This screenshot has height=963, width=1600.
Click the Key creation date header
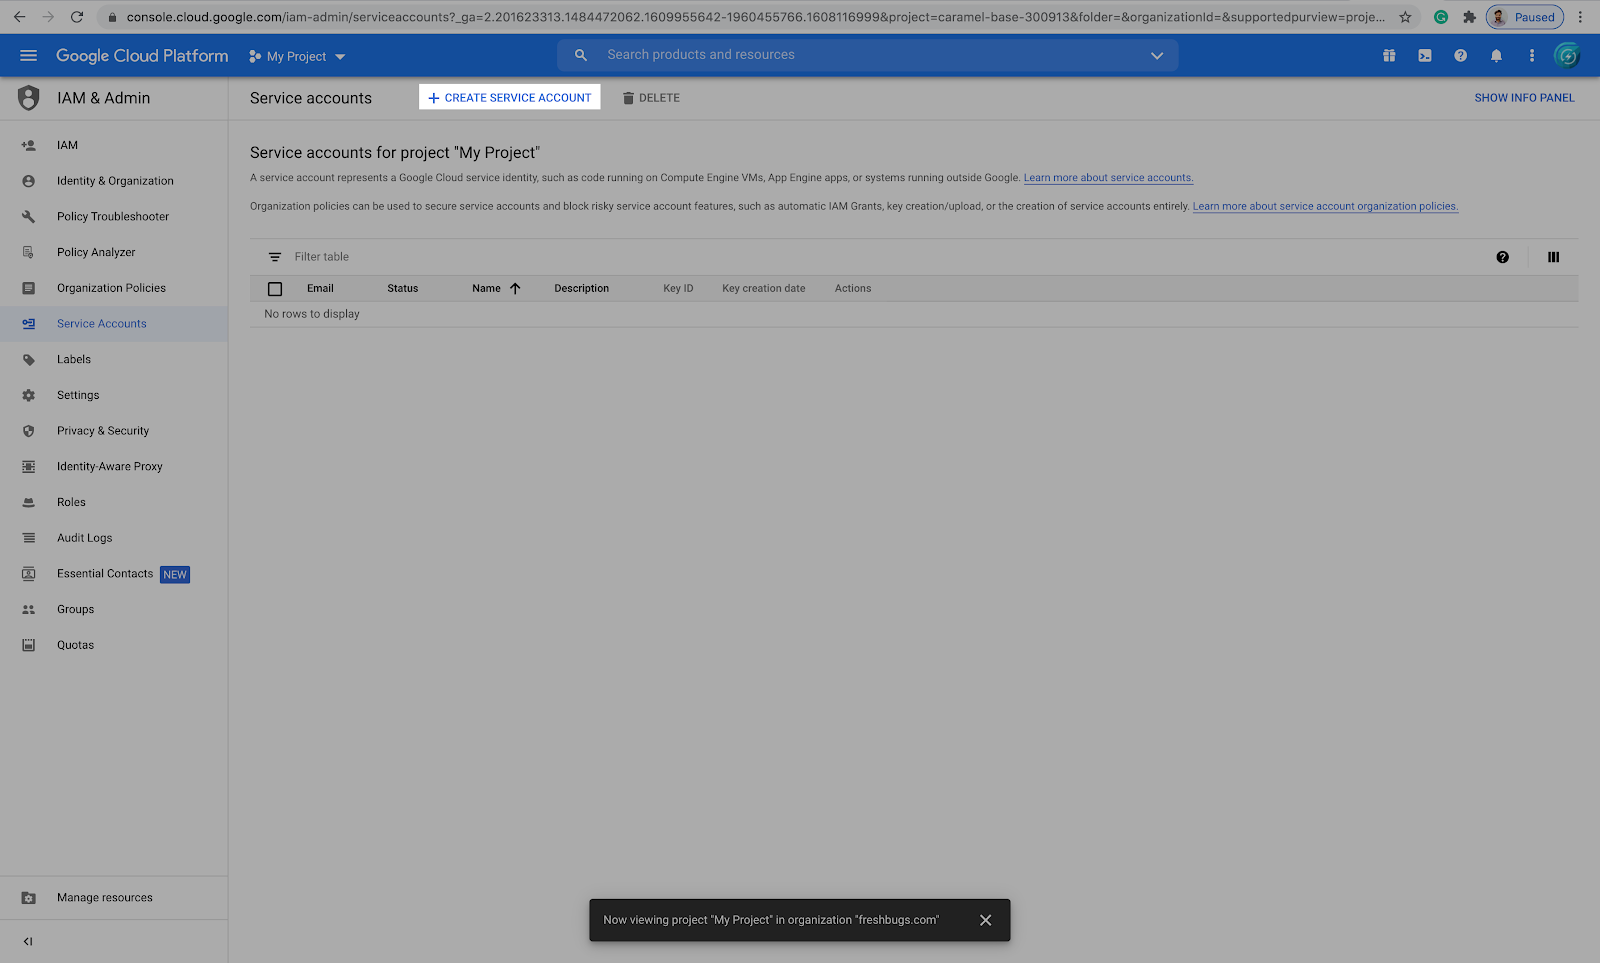[x=763, y=288]
